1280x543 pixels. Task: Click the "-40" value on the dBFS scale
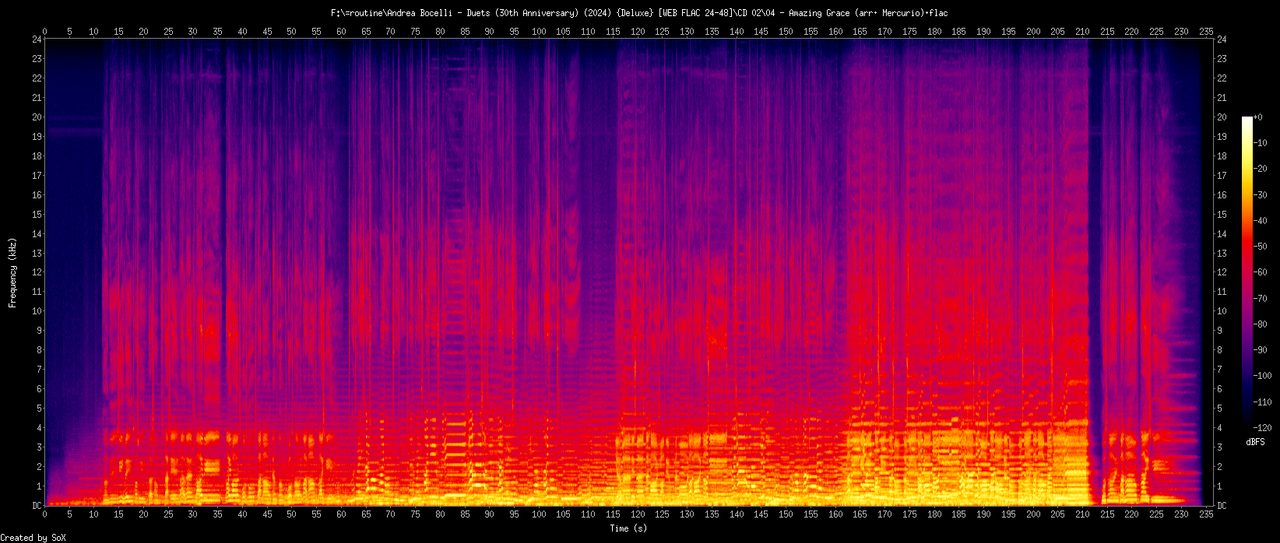coord(1262,220)
